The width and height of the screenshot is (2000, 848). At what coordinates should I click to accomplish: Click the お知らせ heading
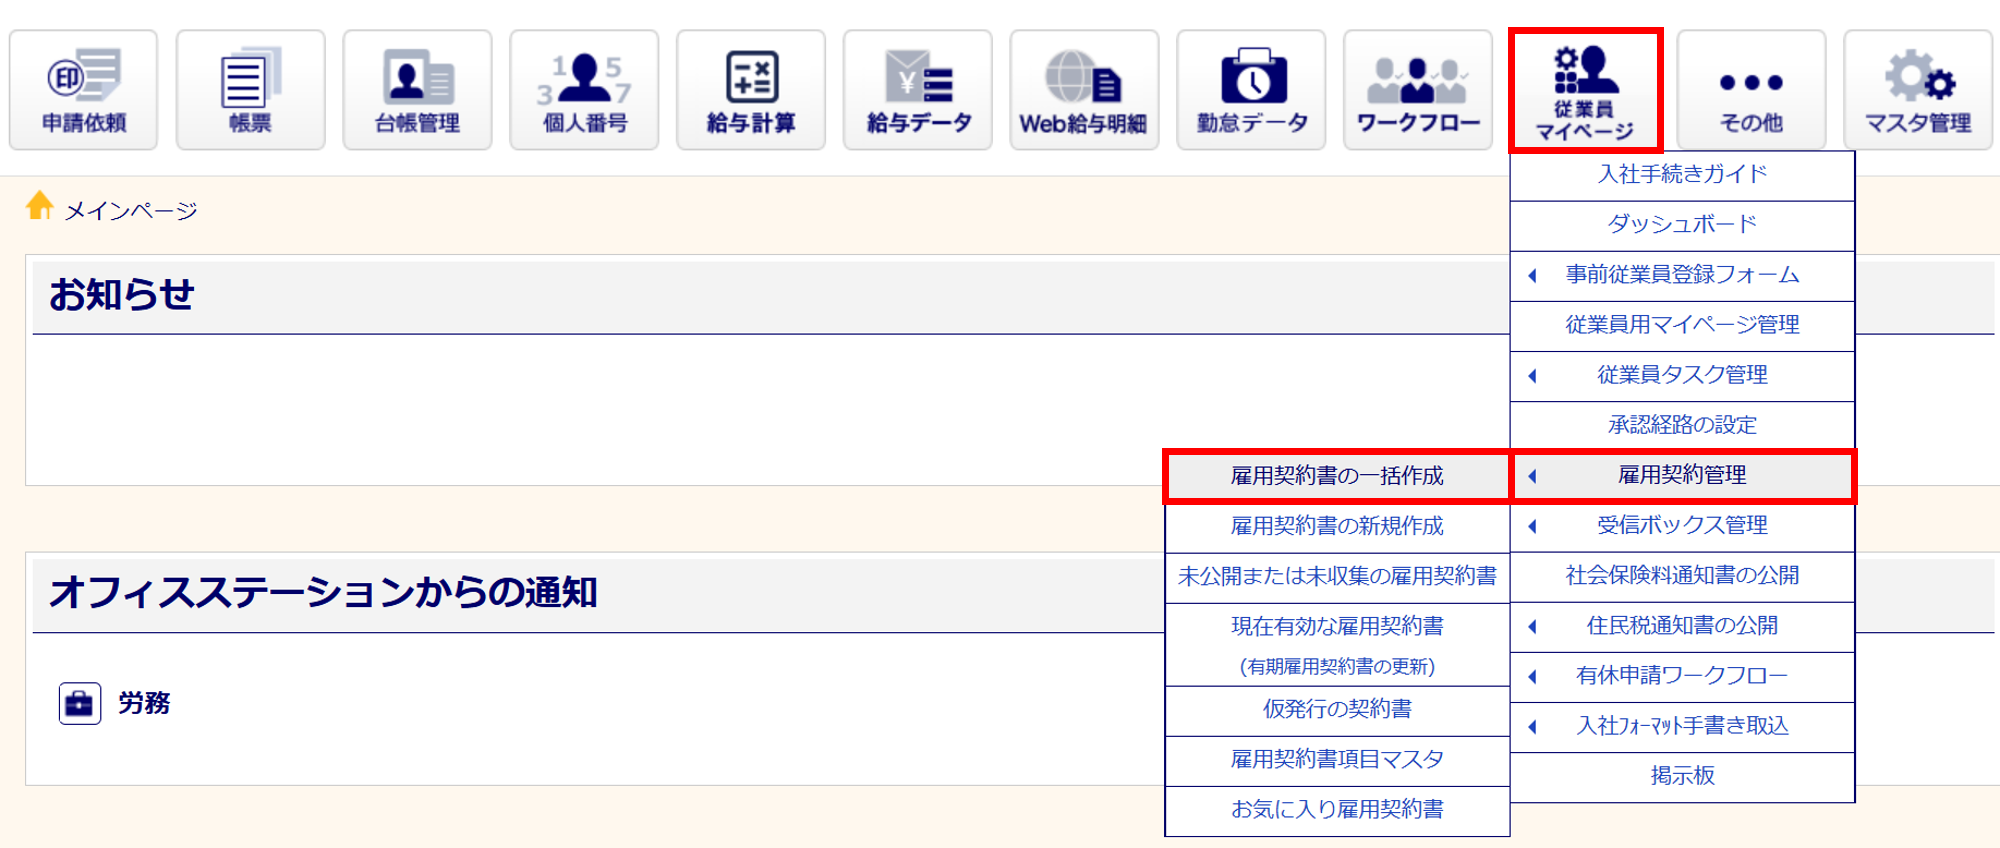121,295
